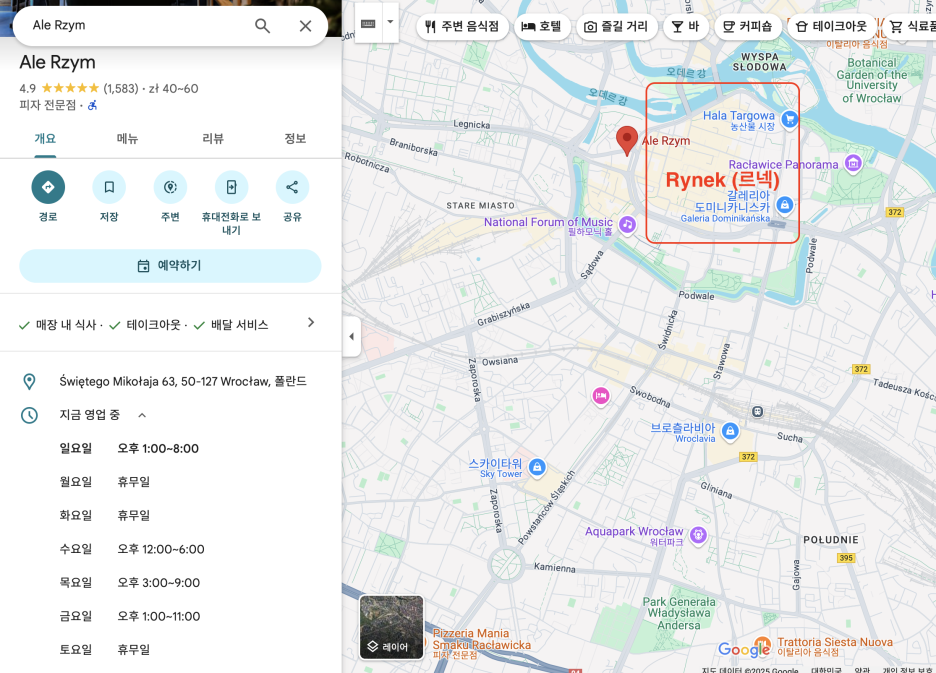Click the red Ale Rzym map pin
Image resolution: width=936 pixels, height=673 pixels.
pyautogui.click(x=626, y=141)
